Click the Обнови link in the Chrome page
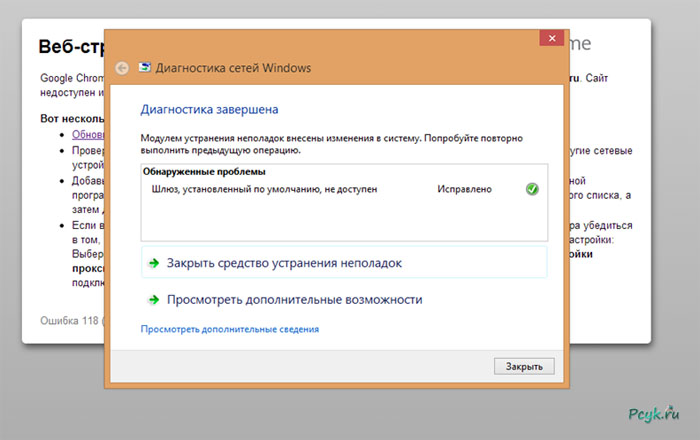 tap(88, 134)
